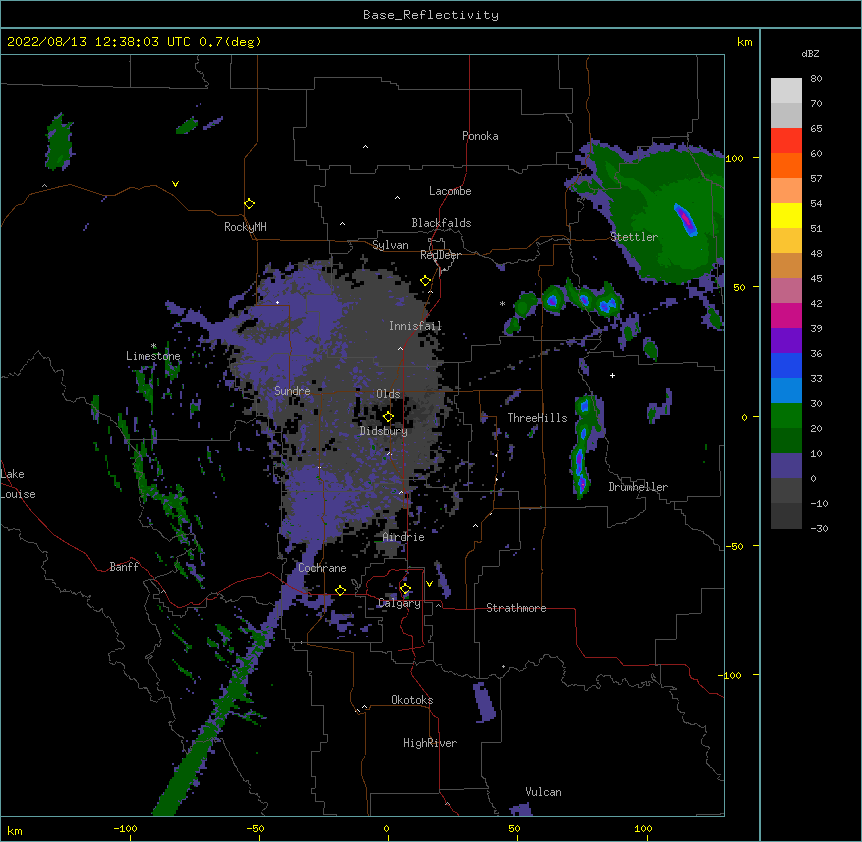Click the yellow diamond marker between Olds and Didsbury
This screenshot has height=842, width=862.
pos(388,417)
